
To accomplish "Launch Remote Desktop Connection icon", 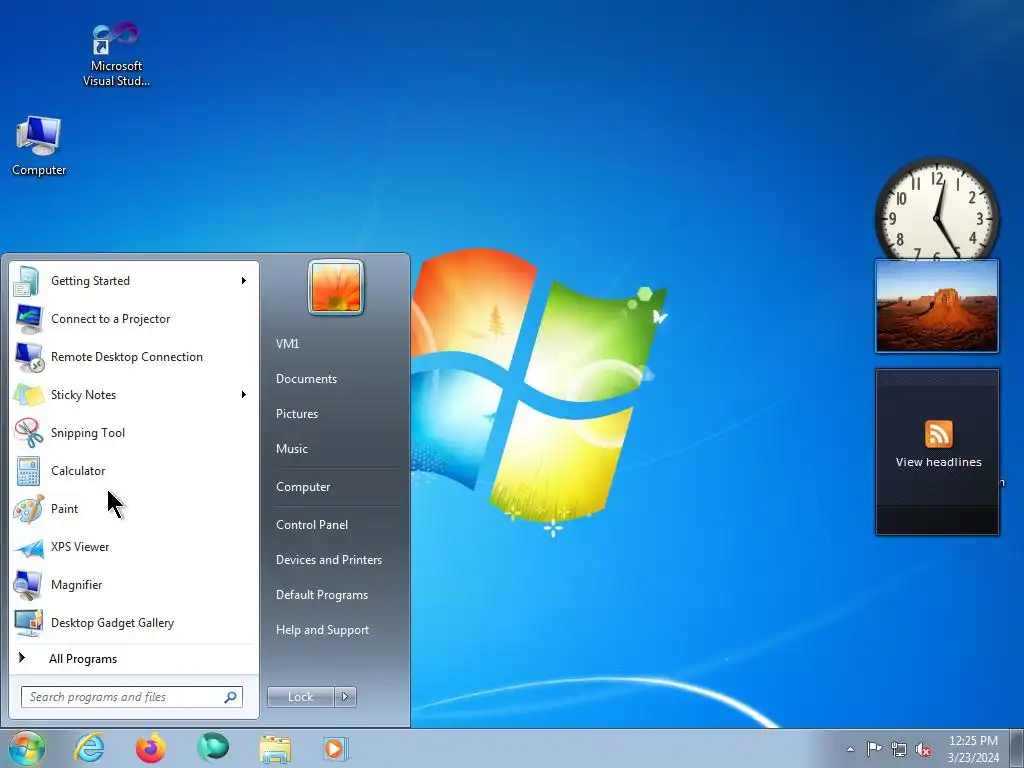I will pos(28,357).
